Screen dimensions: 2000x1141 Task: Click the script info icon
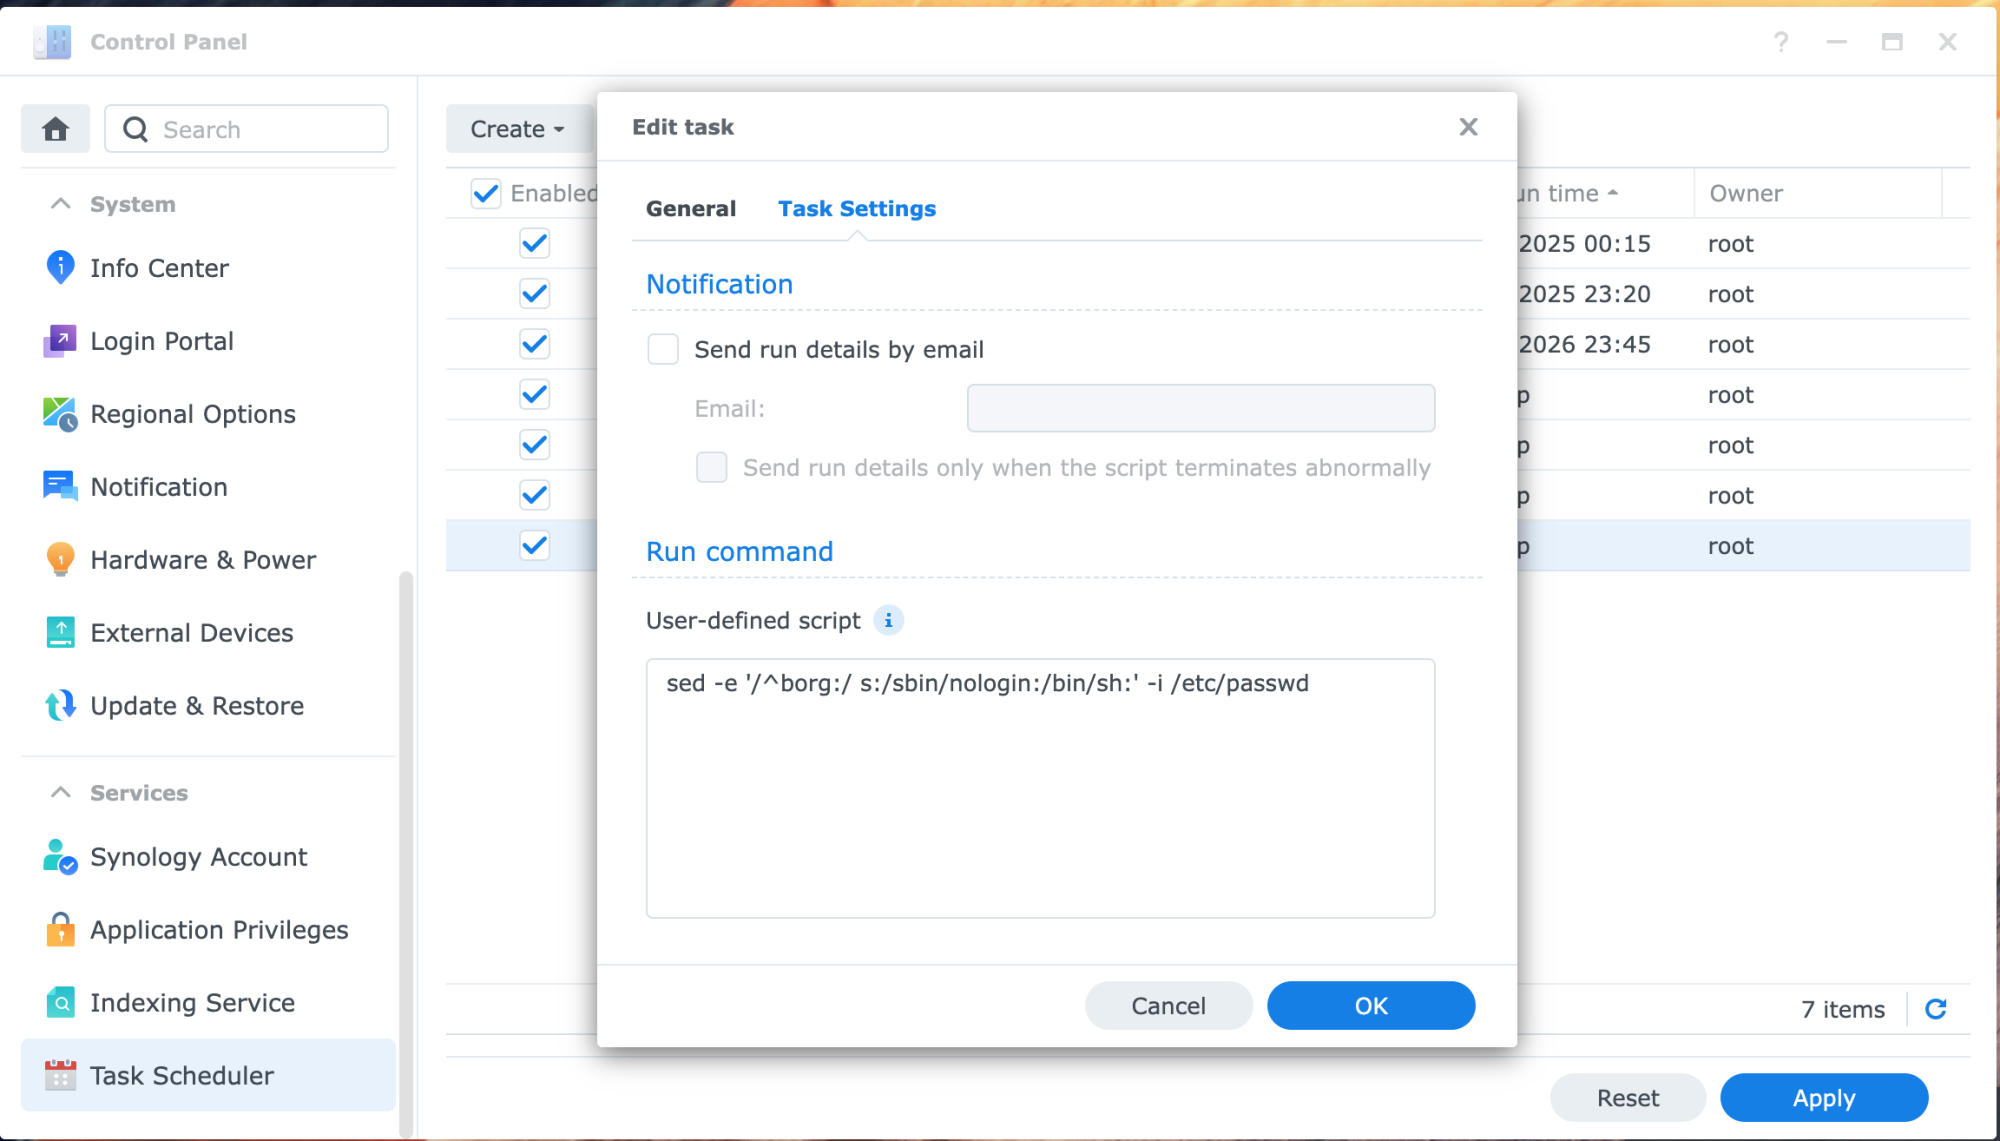point(888,621)
